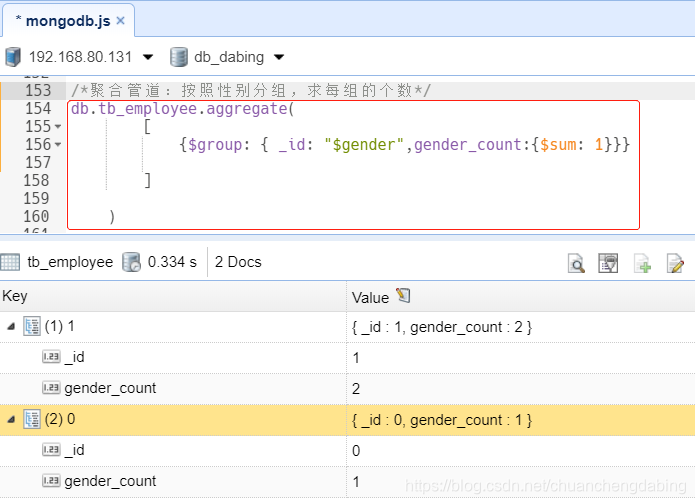Click numeric type icon of last gender_count
Viewport: 695px width, 504px height.
(51, 481)
